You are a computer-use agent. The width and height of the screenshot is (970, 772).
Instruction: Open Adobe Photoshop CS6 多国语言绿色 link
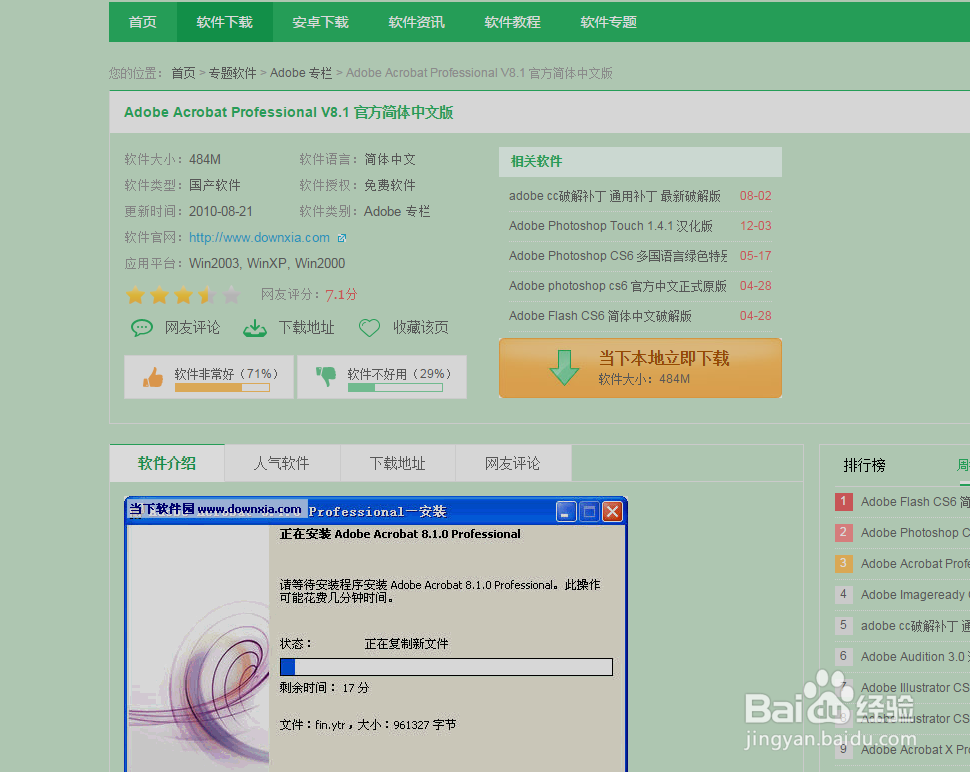(x=618, y=255)
